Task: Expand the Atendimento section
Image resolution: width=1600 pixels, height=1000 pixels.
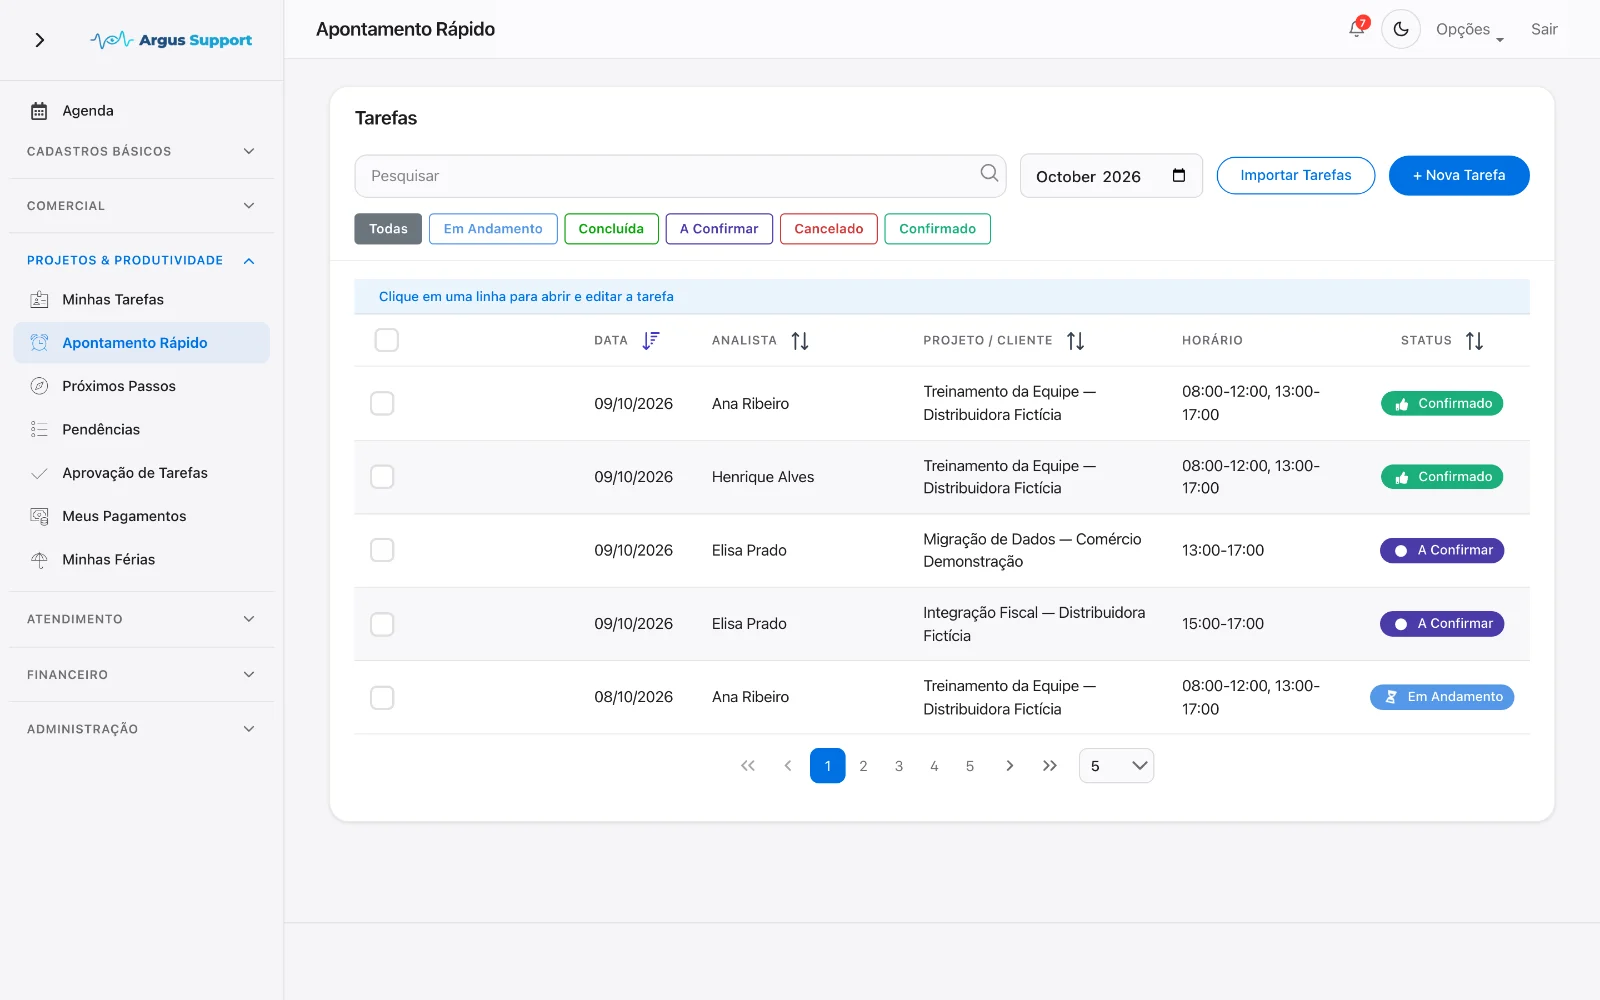Action: tap(142, 619)
